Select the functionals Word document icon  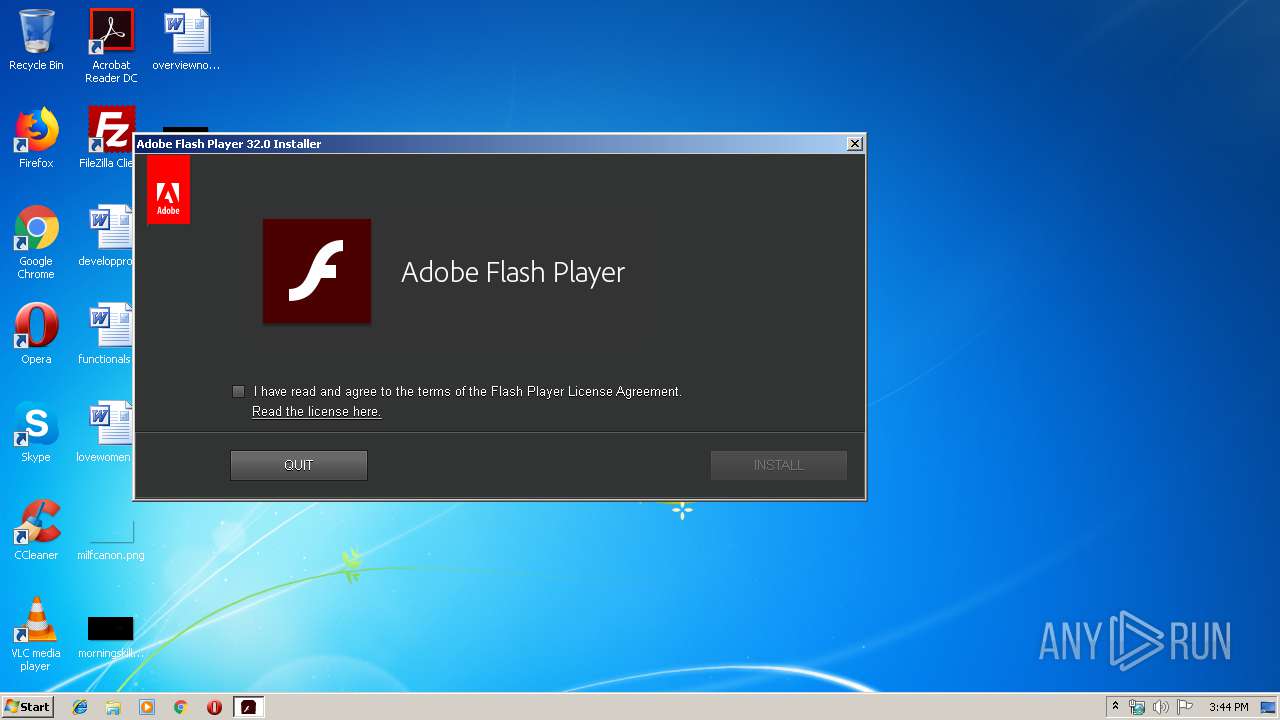[x=106, y=334]
